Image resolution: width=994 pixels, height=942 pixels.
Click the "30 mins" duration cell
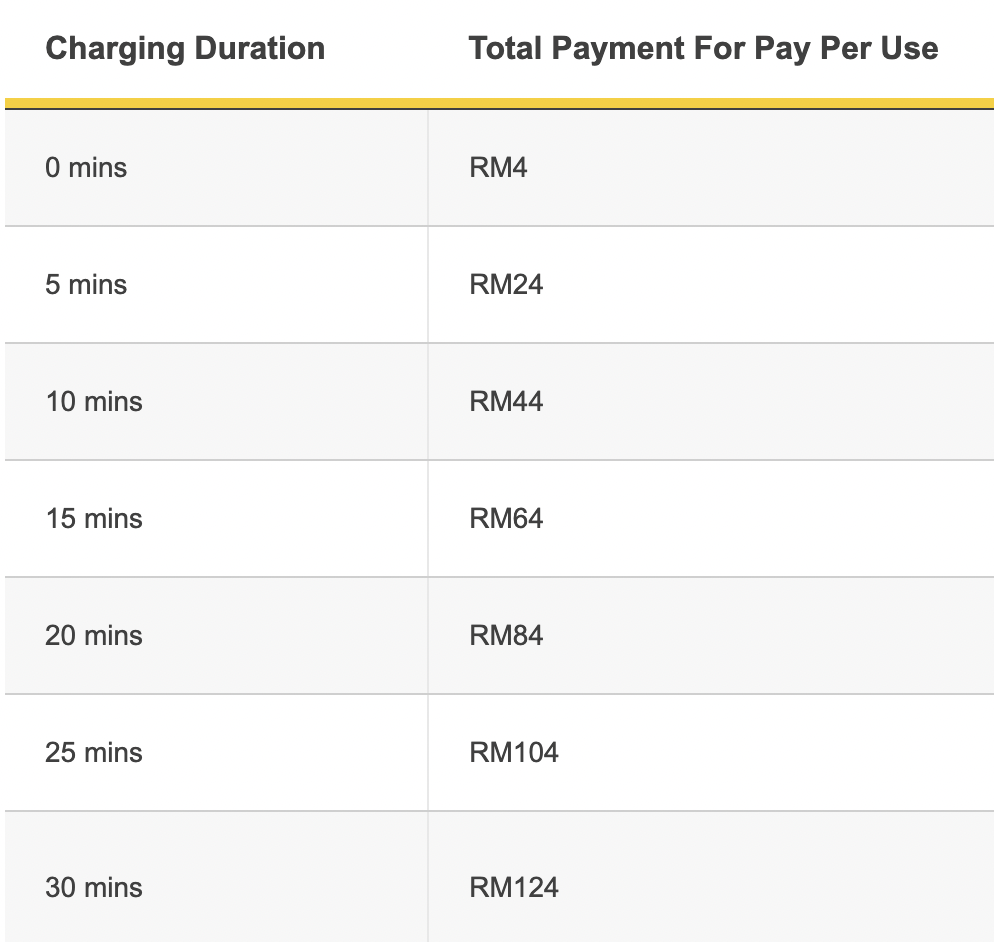point(94,888)
